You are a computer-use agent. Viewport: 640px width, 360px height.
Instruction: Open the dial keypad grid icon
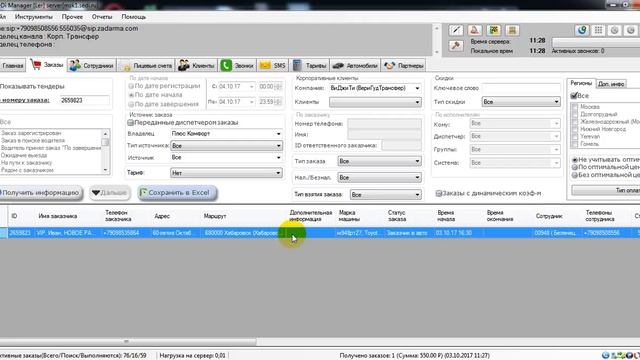click(598, 30)
